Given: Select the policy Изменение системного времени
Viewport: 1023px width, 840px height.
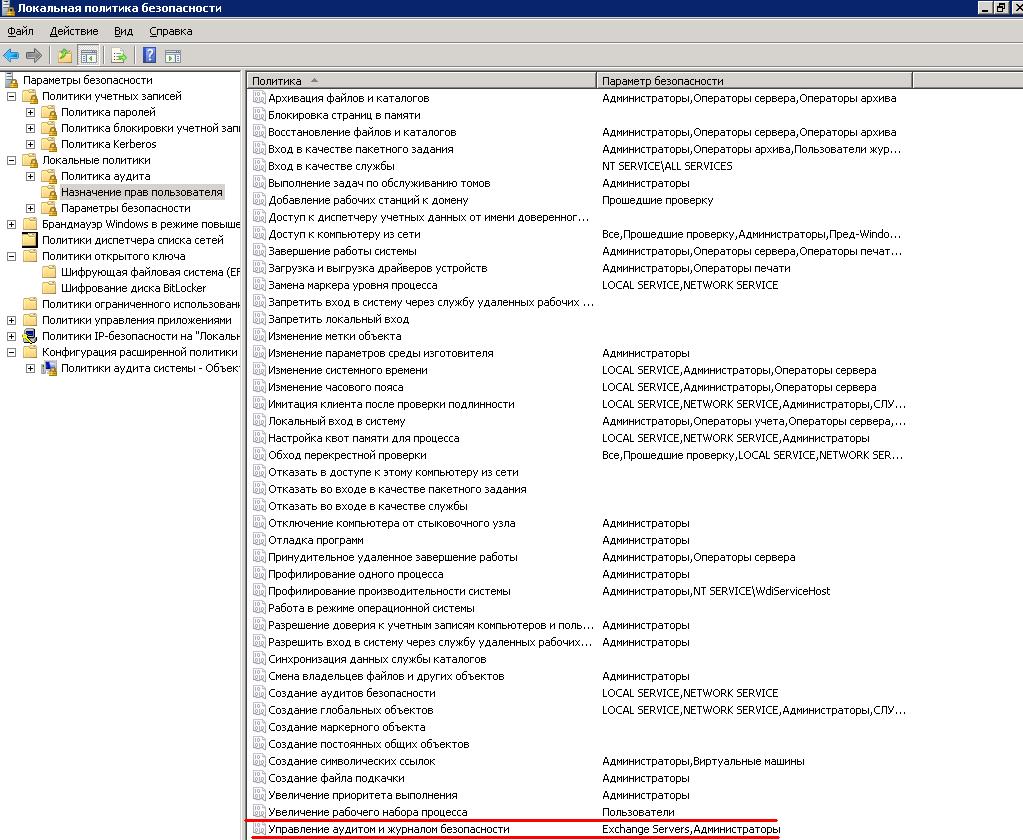Looking at the screenshot, I should pyautogui.click(x=348, y=370).
